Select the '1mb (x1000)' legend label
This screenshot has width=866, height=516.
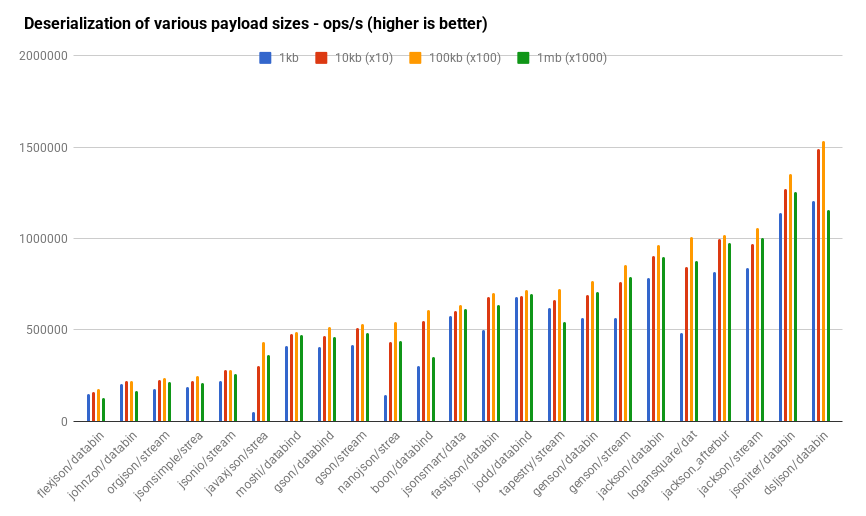pyautogui.click(x=572, y=58)
